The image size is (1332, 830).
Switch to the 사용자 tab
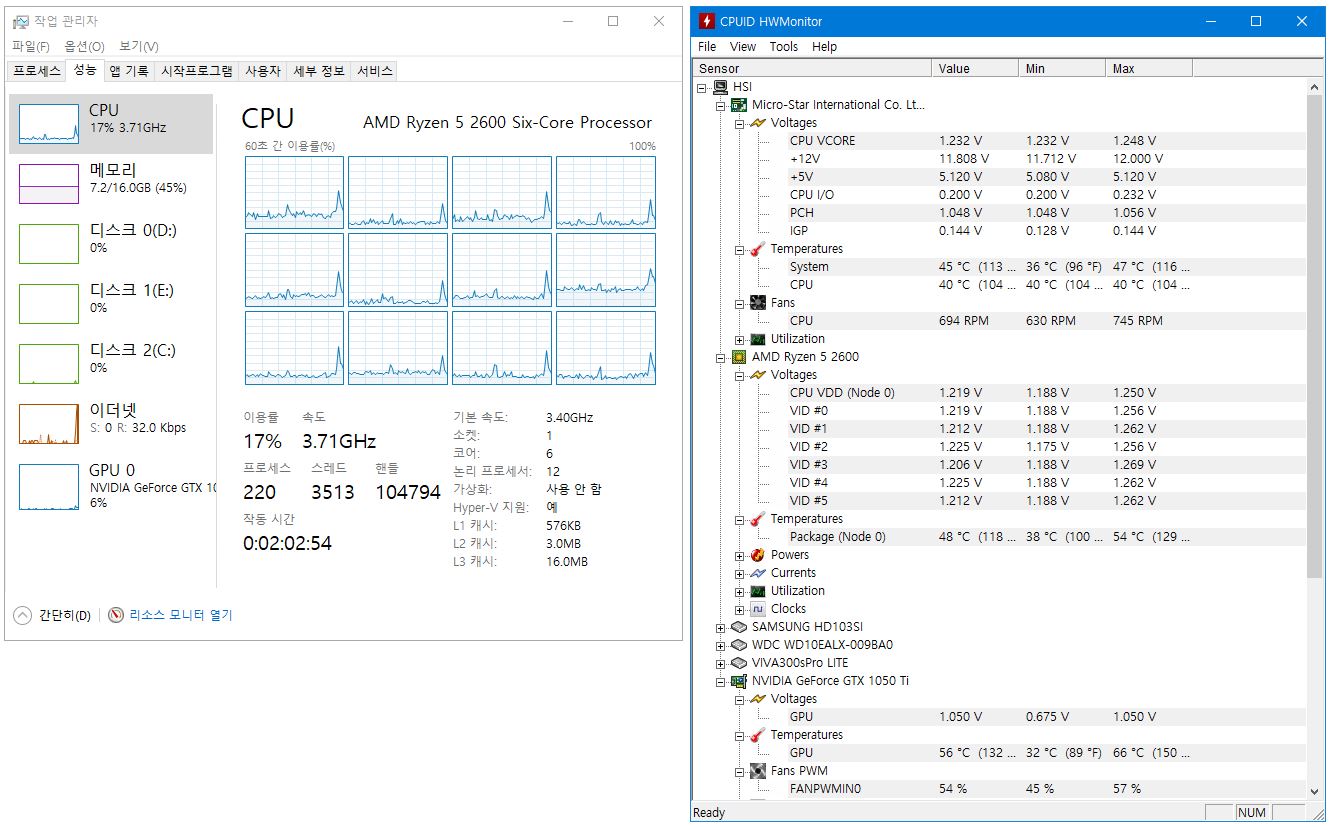coord(263,71)
